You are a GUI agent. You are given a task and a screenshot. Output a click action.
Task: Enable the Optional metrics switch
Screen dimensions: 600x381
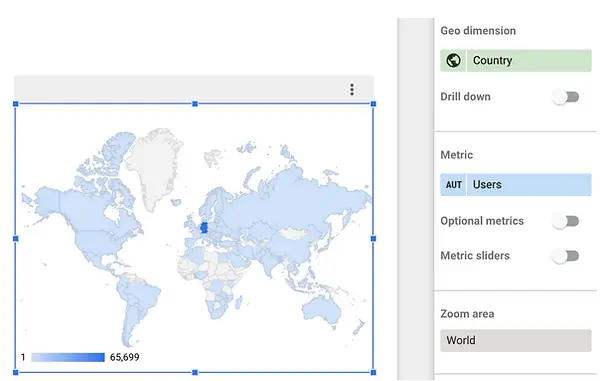coord(566,221)
